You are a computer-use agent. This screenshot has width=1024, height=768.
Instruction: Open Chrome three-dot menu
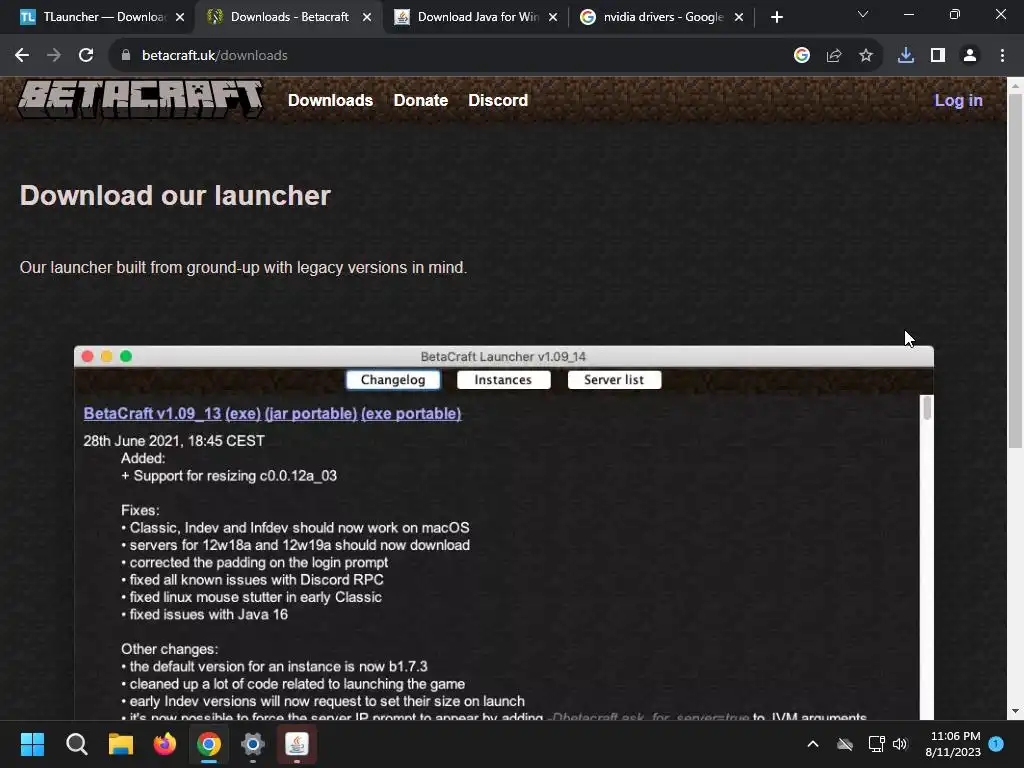click(1002, 56)
